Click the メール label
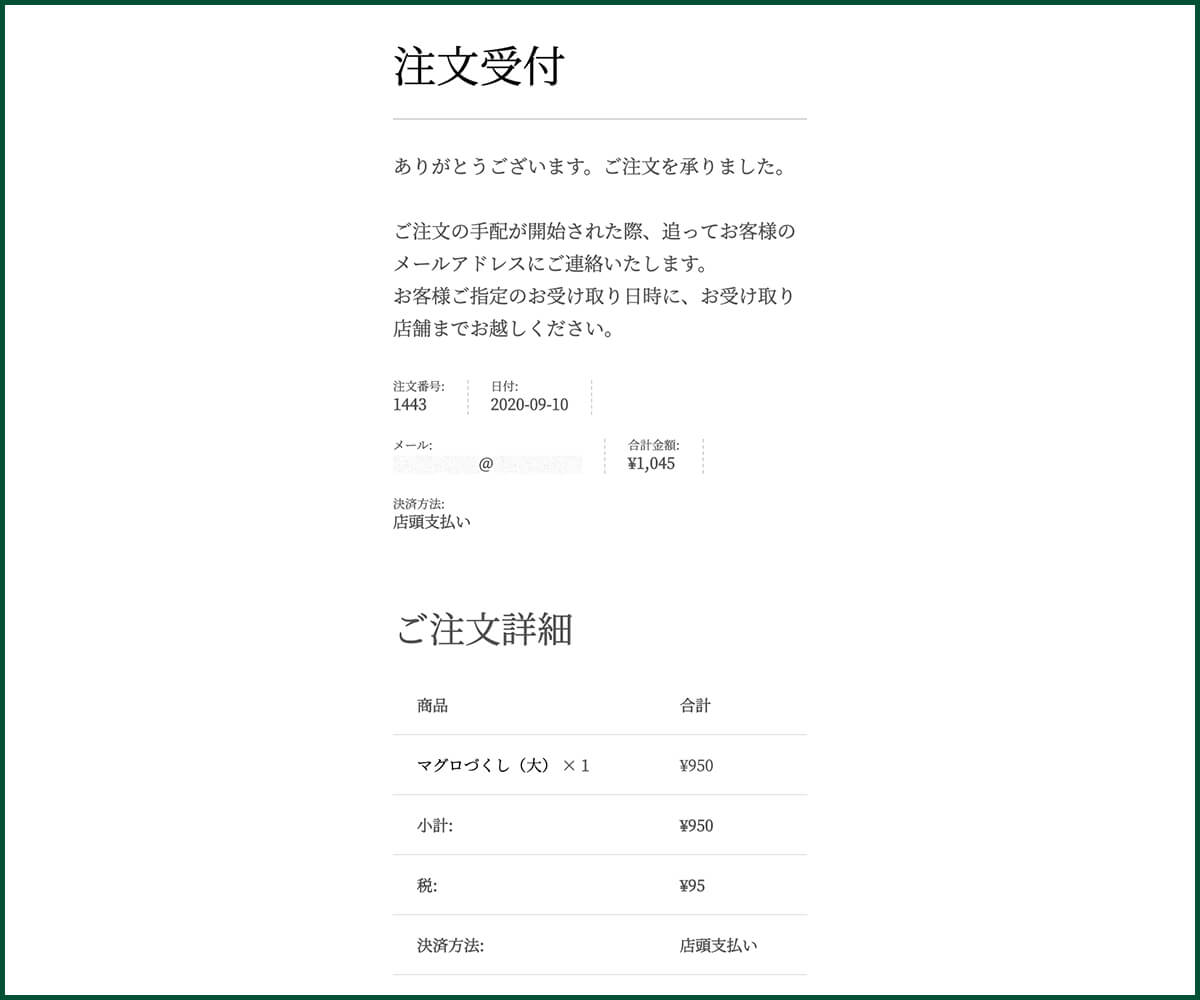1200x1000 pixels. click(x=412, y=445)
